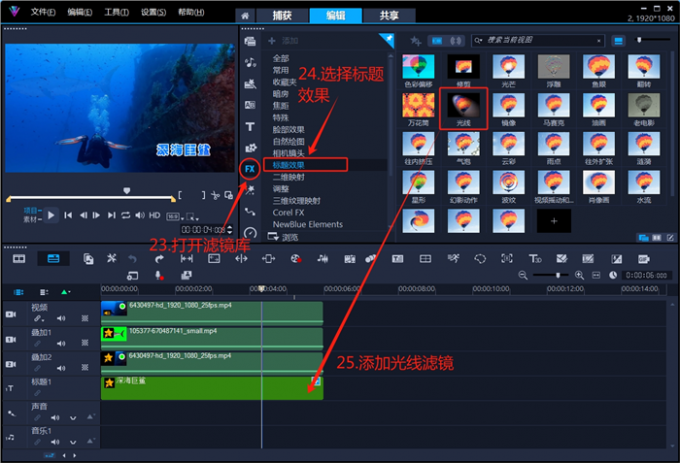Viewport: 680px width, 463px height.
Task: Fit project in timeline window icon
Action: (596, 275)
